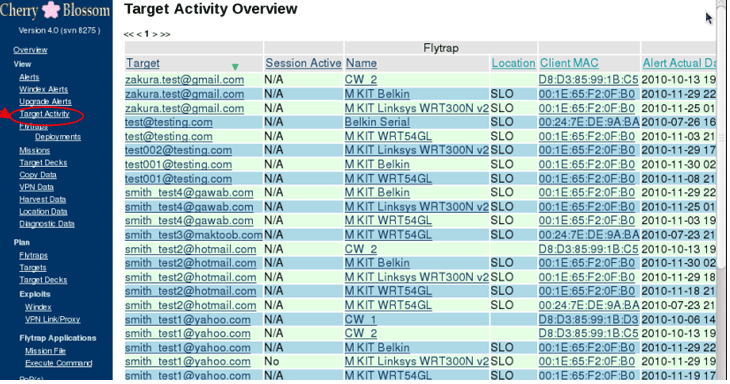730x384 pixels.
Task: Open Windex under Exploits
Action: point(38,307)
